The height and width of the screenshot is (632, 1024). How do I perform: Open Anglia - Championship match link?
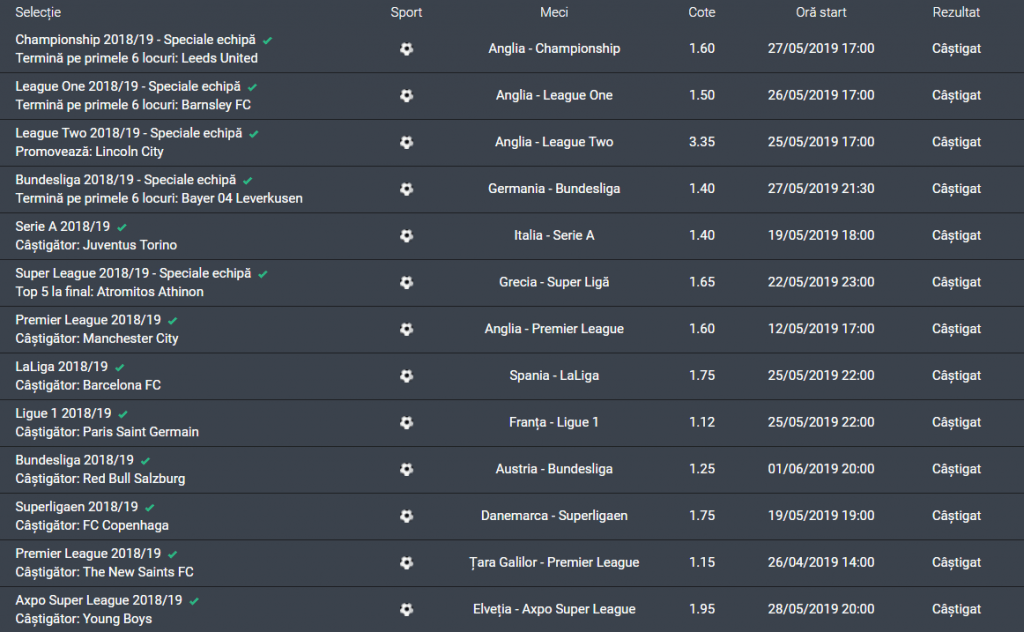point(554,49)
